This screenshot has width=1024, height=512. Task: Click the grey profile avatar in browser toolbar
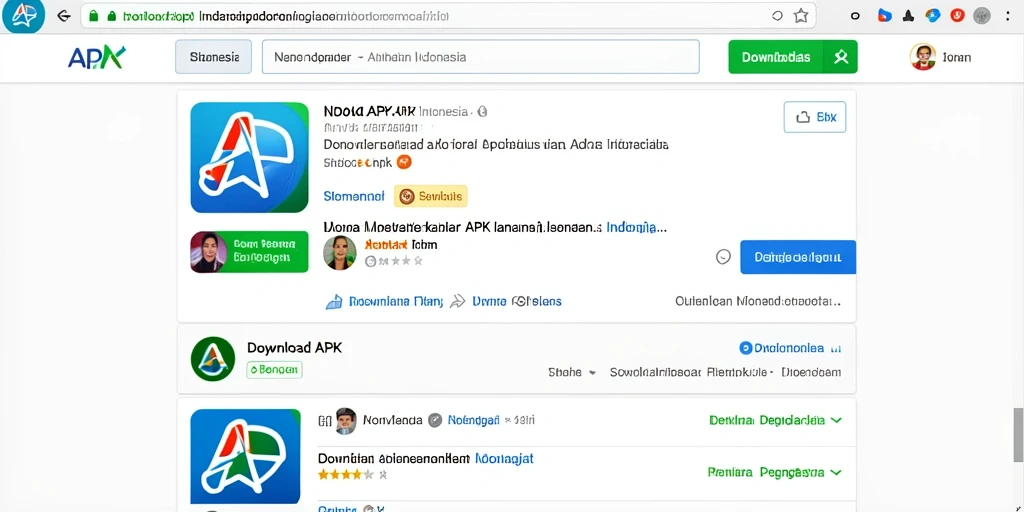tap(982, 16)
